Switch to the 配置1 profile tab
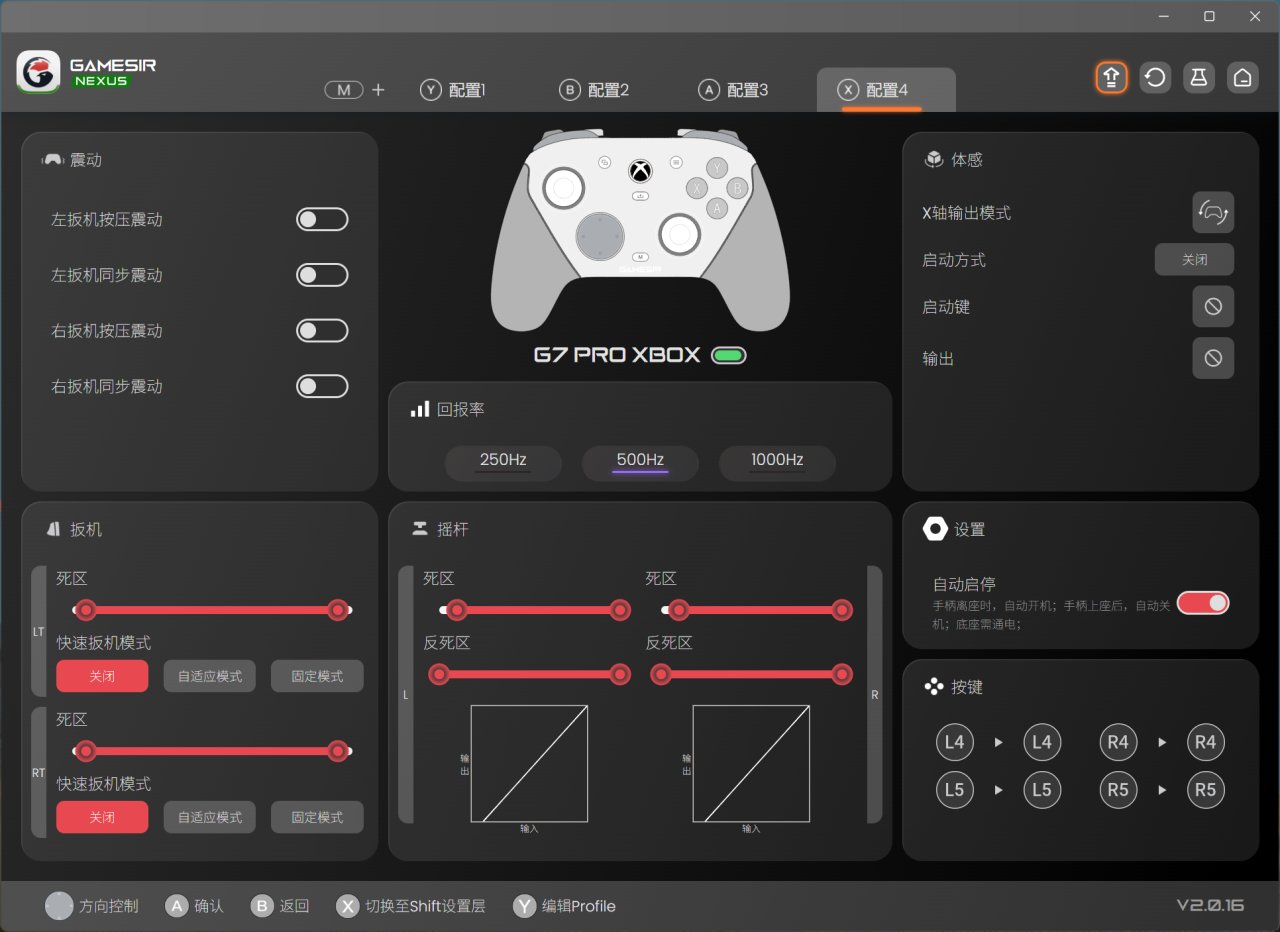 pos(453,90)
